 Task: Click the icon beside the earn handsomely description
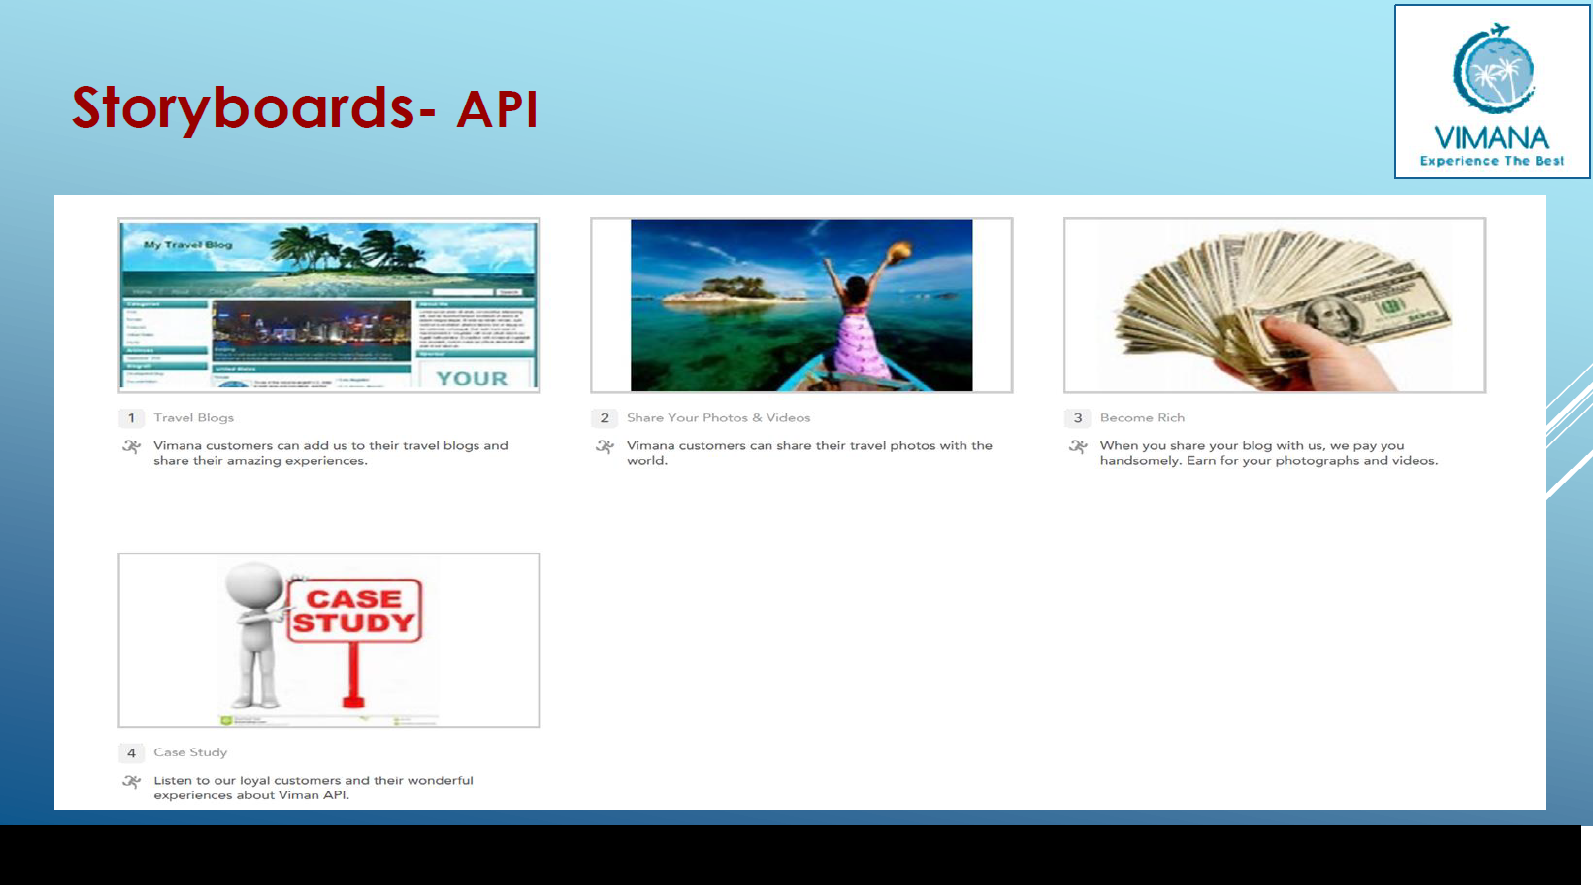(1078, 447)
